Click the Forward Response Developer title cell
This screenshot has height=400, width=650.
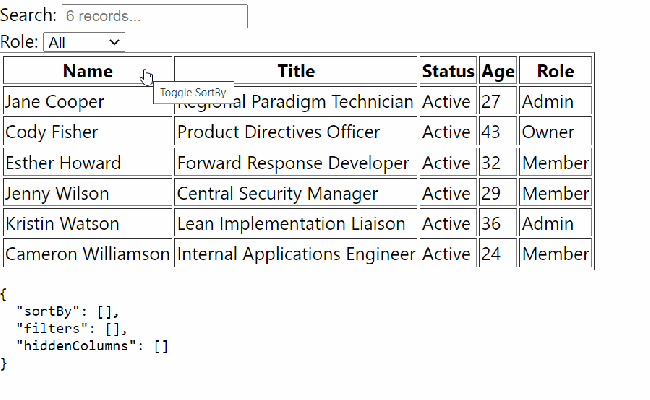point(296,162)
